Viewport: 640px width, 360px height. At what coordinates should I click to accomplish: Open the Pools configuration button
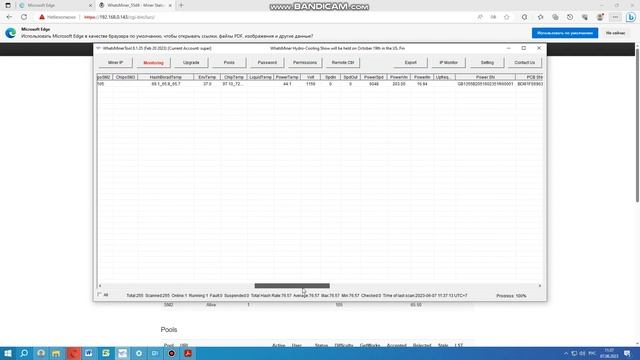(x=229, y=62)
